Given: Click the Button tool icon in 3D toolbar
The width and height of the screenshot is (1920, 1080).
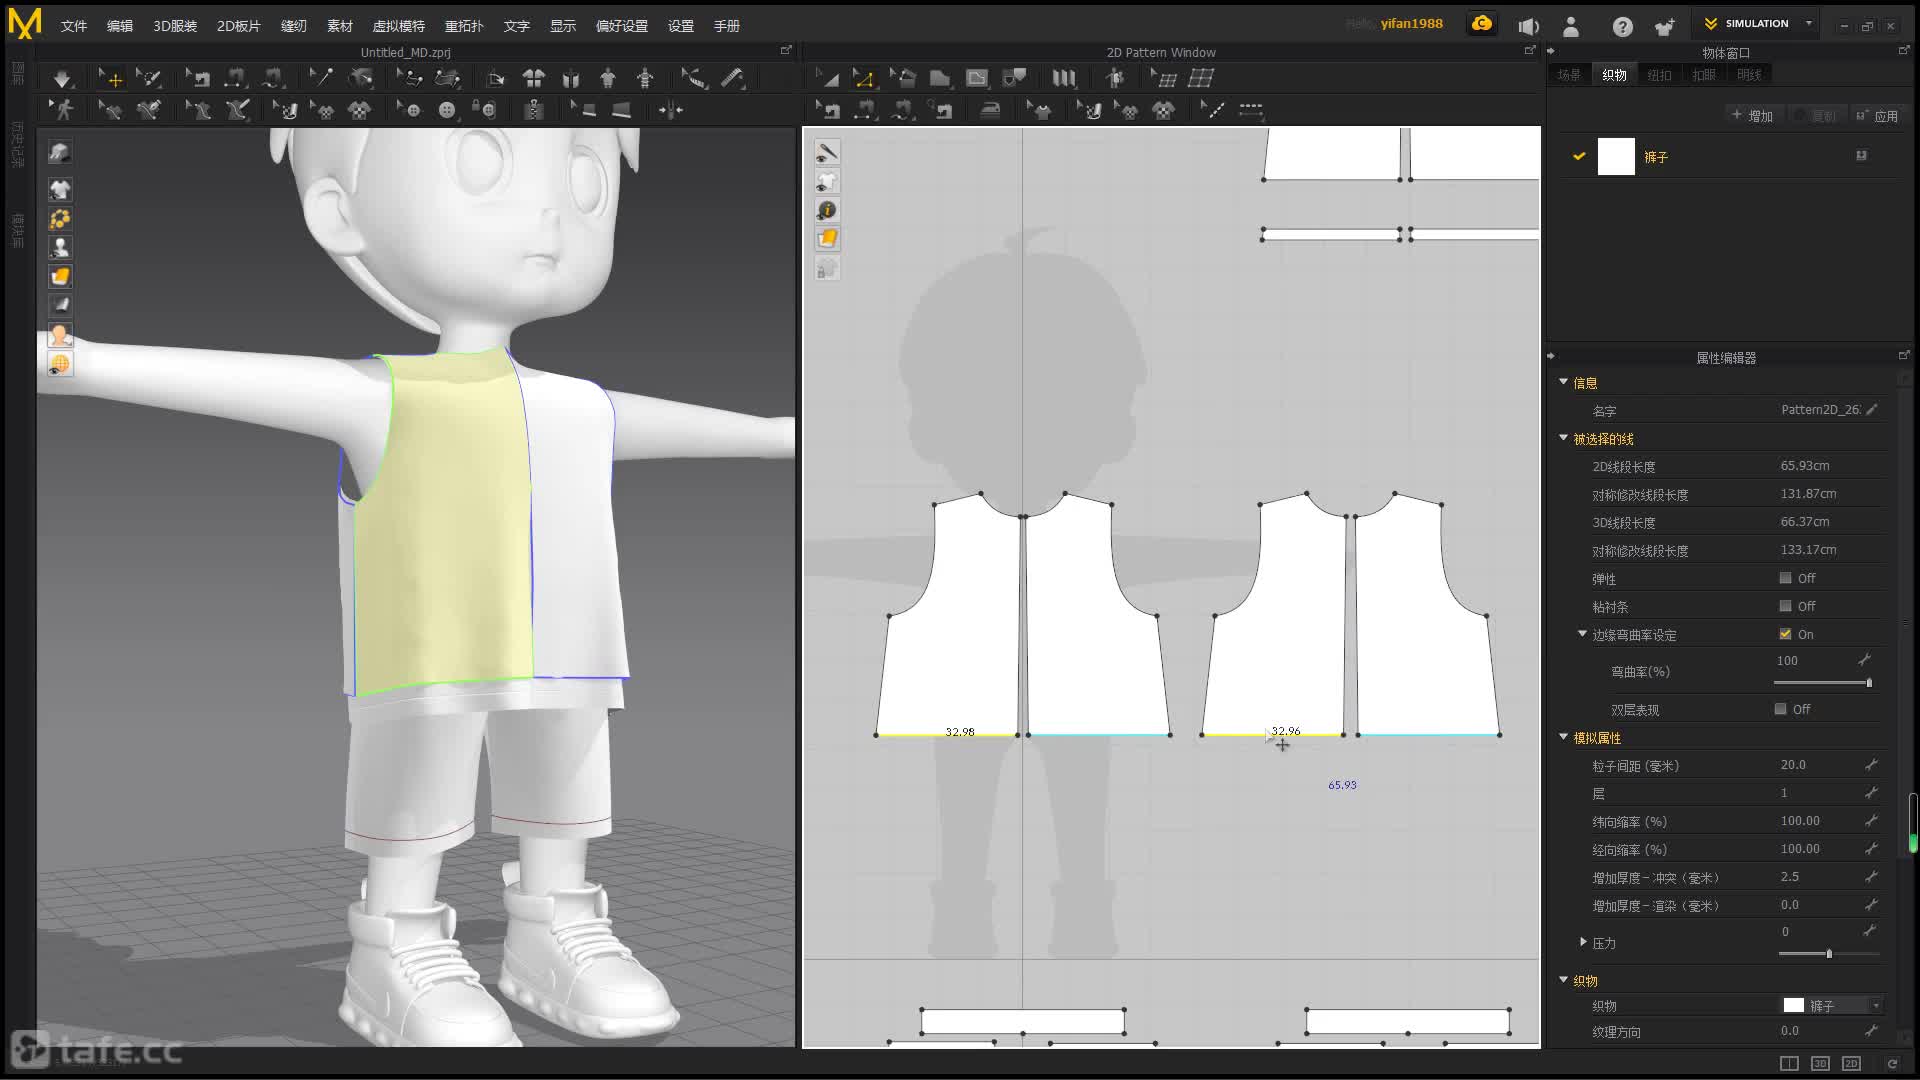Looking at the screenshot, I should point(447,110).
